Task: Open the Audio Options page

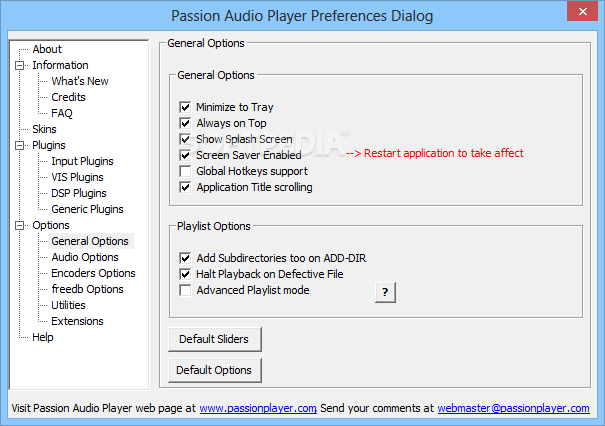Action: pos(85,257)
